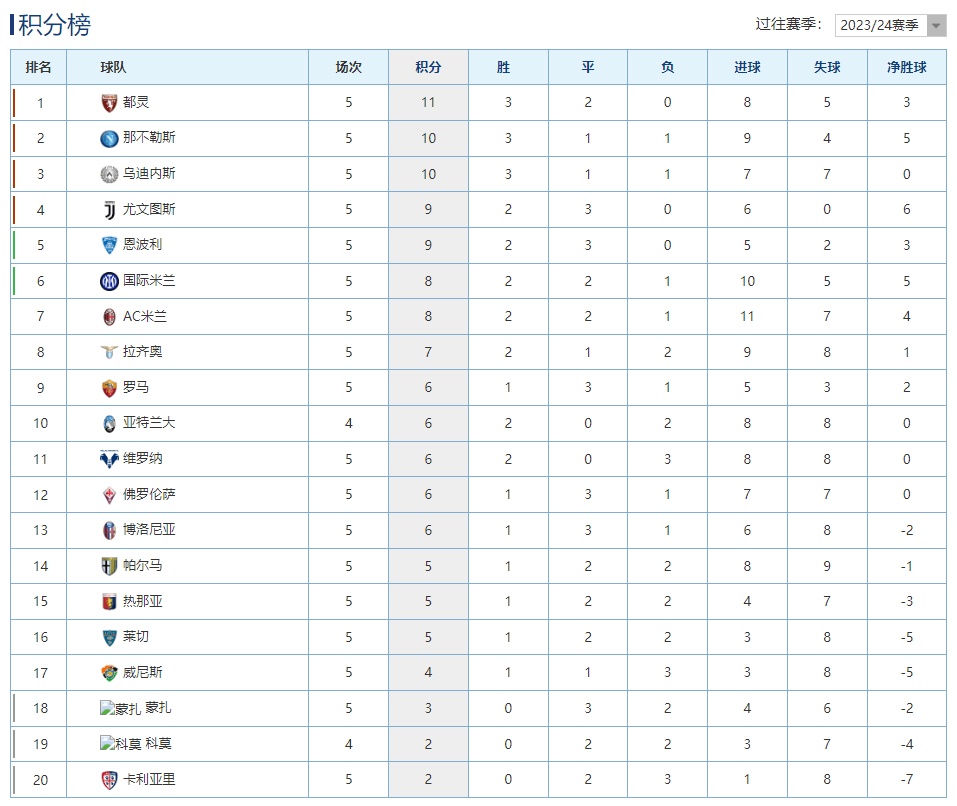Open the 博洛尼亚 team link
Image resolution: width=957 pixels, height=806 pixels.
click(149, 530)
